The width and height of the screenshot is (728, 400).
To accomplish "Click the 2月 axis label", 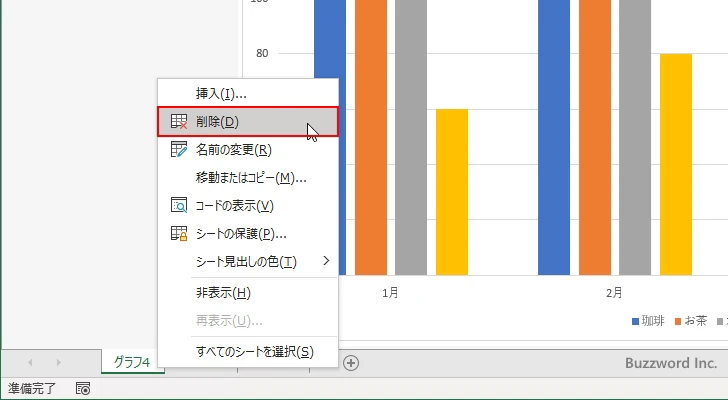I will point(614,293).
